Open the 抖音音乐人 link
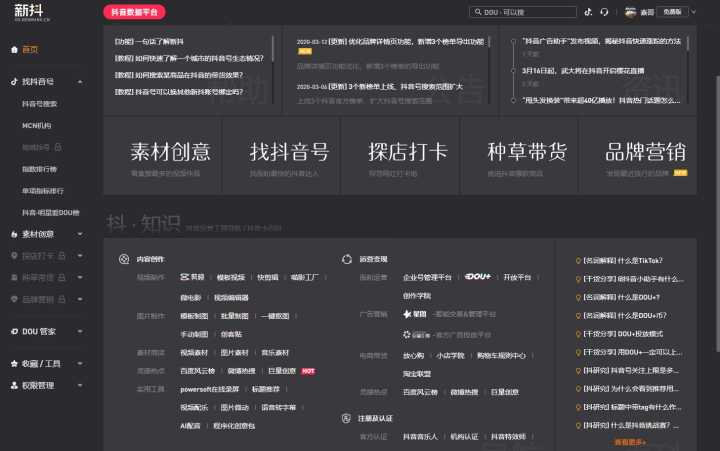Image resolution: width=720 pixels, height=451 pixels. click(x=420, y=436)
